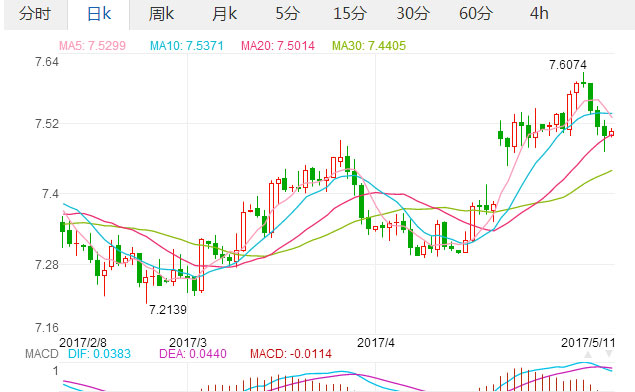Click the MA30 indicator label

(369, 45)
